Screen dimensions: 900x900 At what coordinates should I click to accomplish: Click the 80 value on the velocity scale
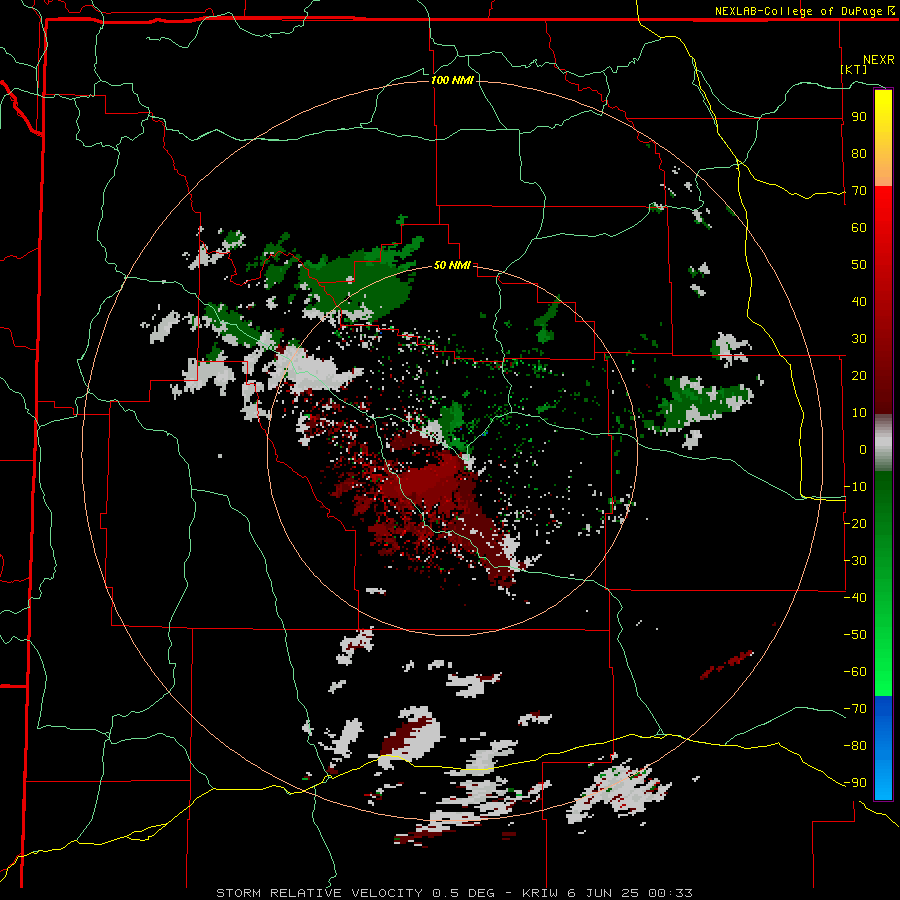pos(859,154)
